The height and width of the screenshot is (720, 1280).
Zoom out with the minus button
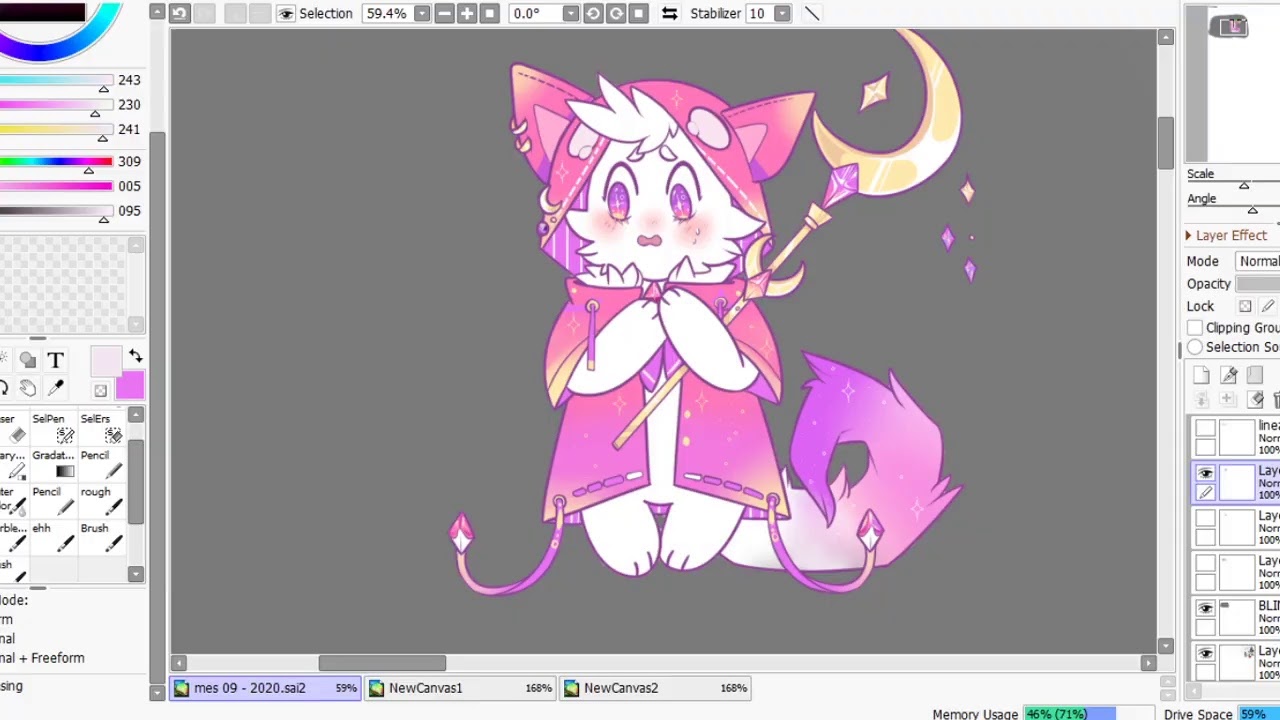click(444, 13)
